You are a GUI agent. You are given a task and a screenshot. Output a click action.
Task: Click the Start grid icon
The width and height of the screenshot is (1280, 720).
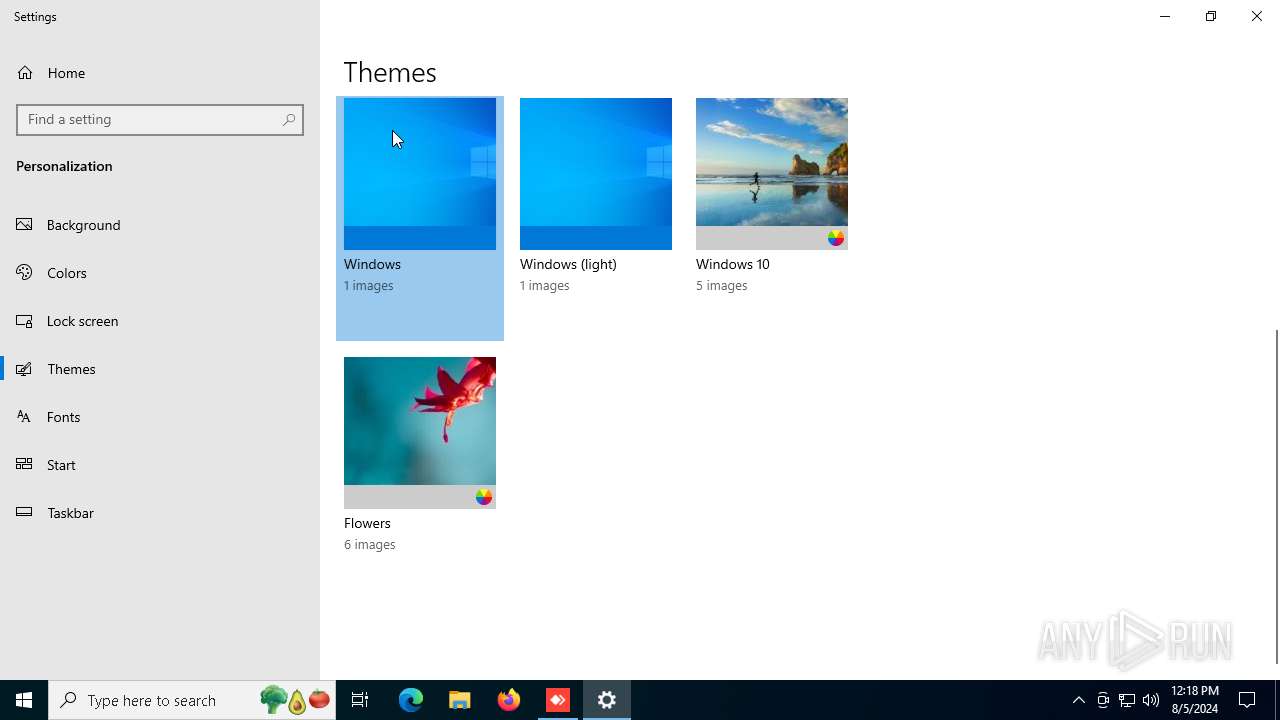pos(25,465)
